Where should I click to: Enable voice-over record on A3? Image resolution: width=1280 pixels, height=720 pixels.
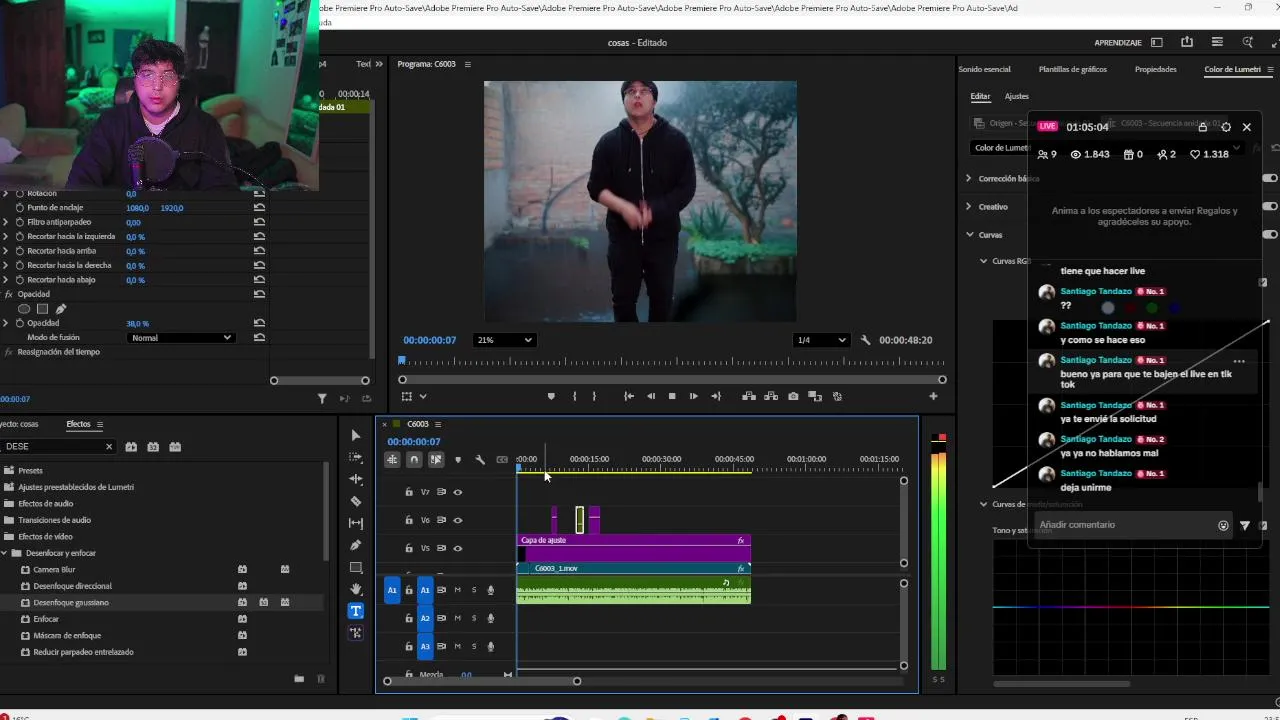point(490,646)
